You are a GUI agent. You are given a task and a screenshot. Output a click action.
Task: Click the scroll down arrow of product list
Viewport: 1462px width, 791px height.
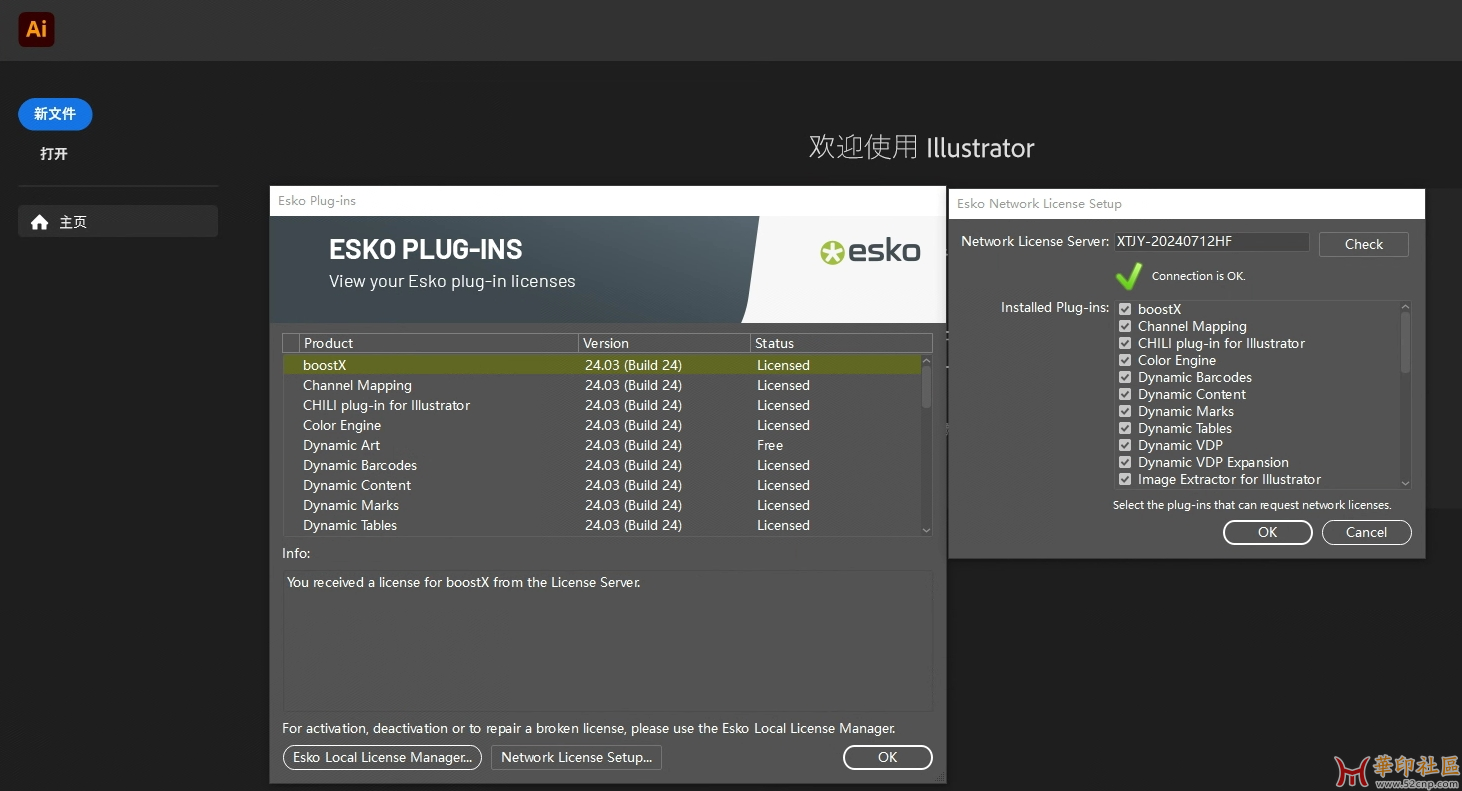926,530
